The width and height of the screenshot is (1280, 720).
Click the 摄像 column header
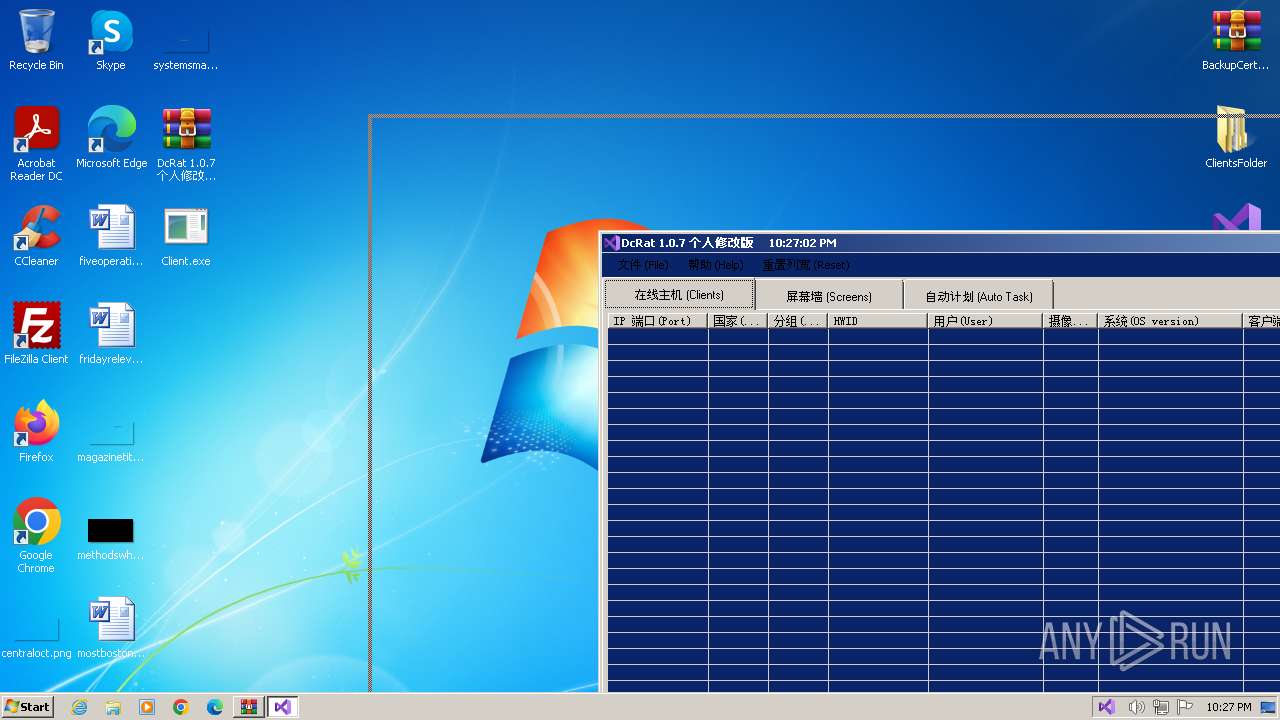(1070, 321)
